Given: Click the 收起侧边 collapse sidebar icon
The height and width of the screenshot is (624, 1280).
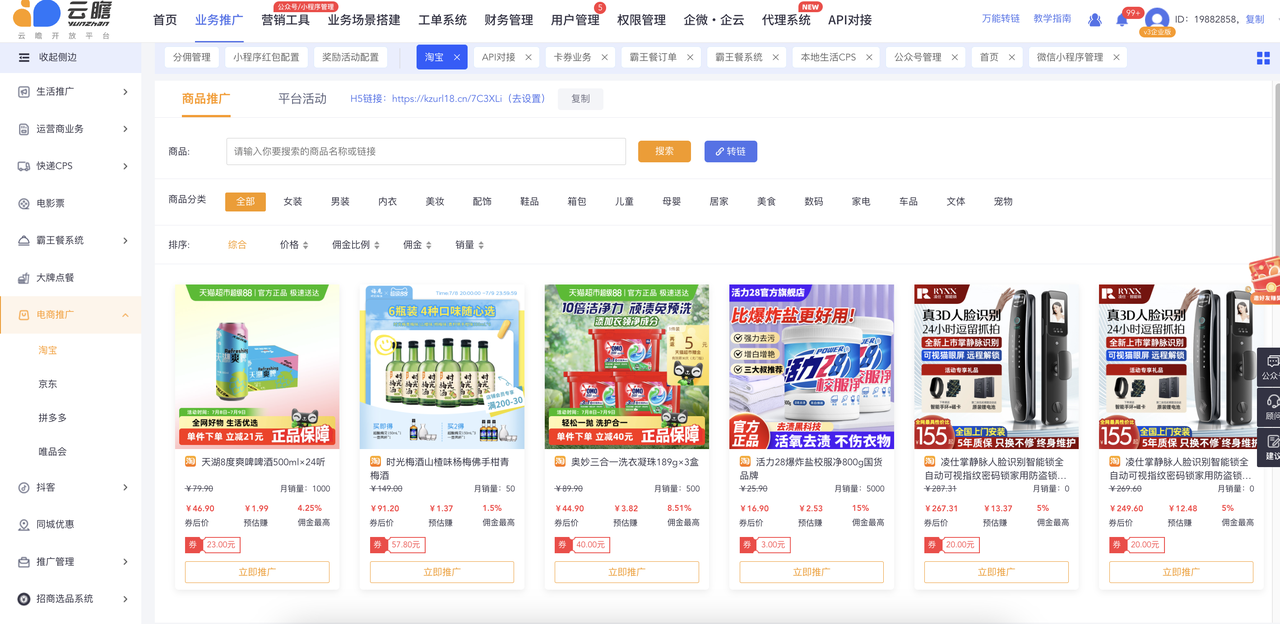Looking at the screenshot, I should 24,57.
